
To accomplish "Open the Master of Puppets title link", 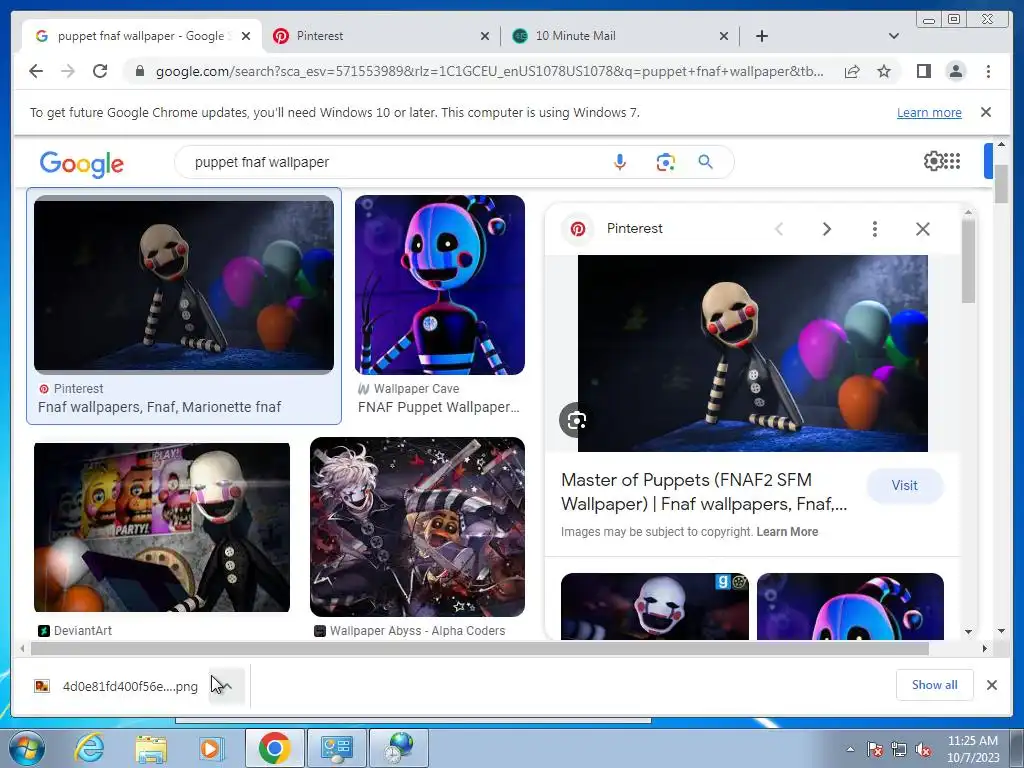I will 704,492.
